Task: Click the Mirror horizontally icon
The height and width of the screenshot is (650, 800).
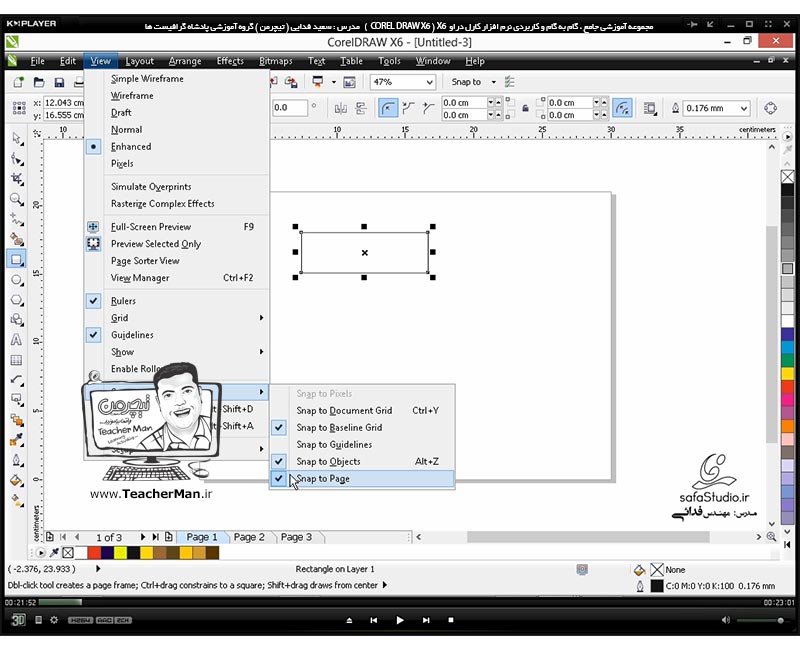Action: click(340, 108)
